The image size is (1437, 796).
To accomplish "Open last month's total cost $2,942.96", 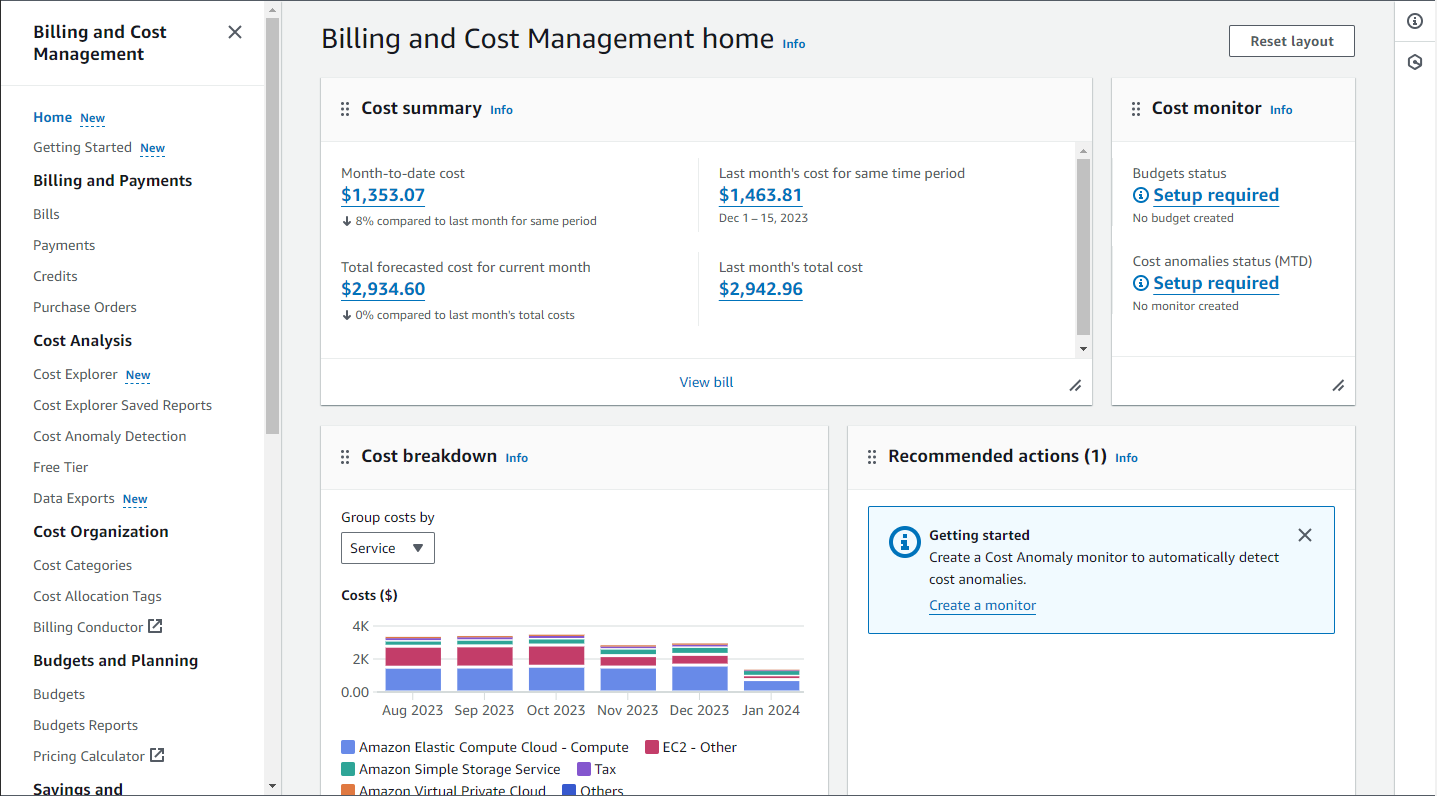I will pos(761,289).
